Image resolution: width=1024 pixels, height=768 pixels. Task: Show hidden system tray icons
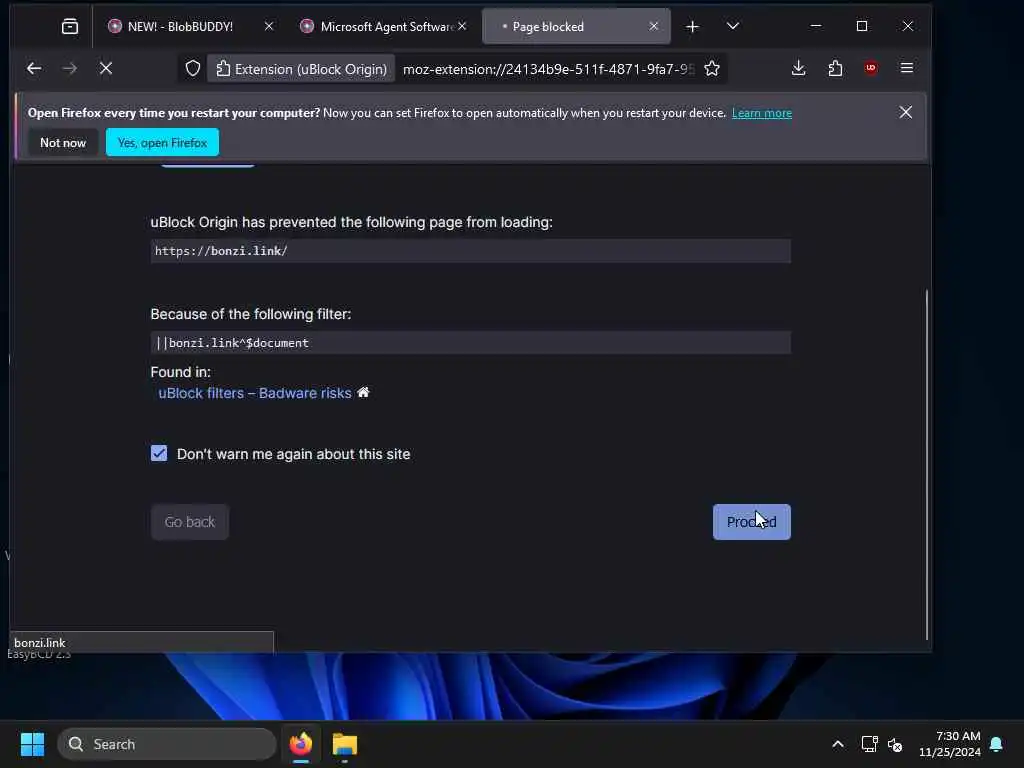(837, 744)
